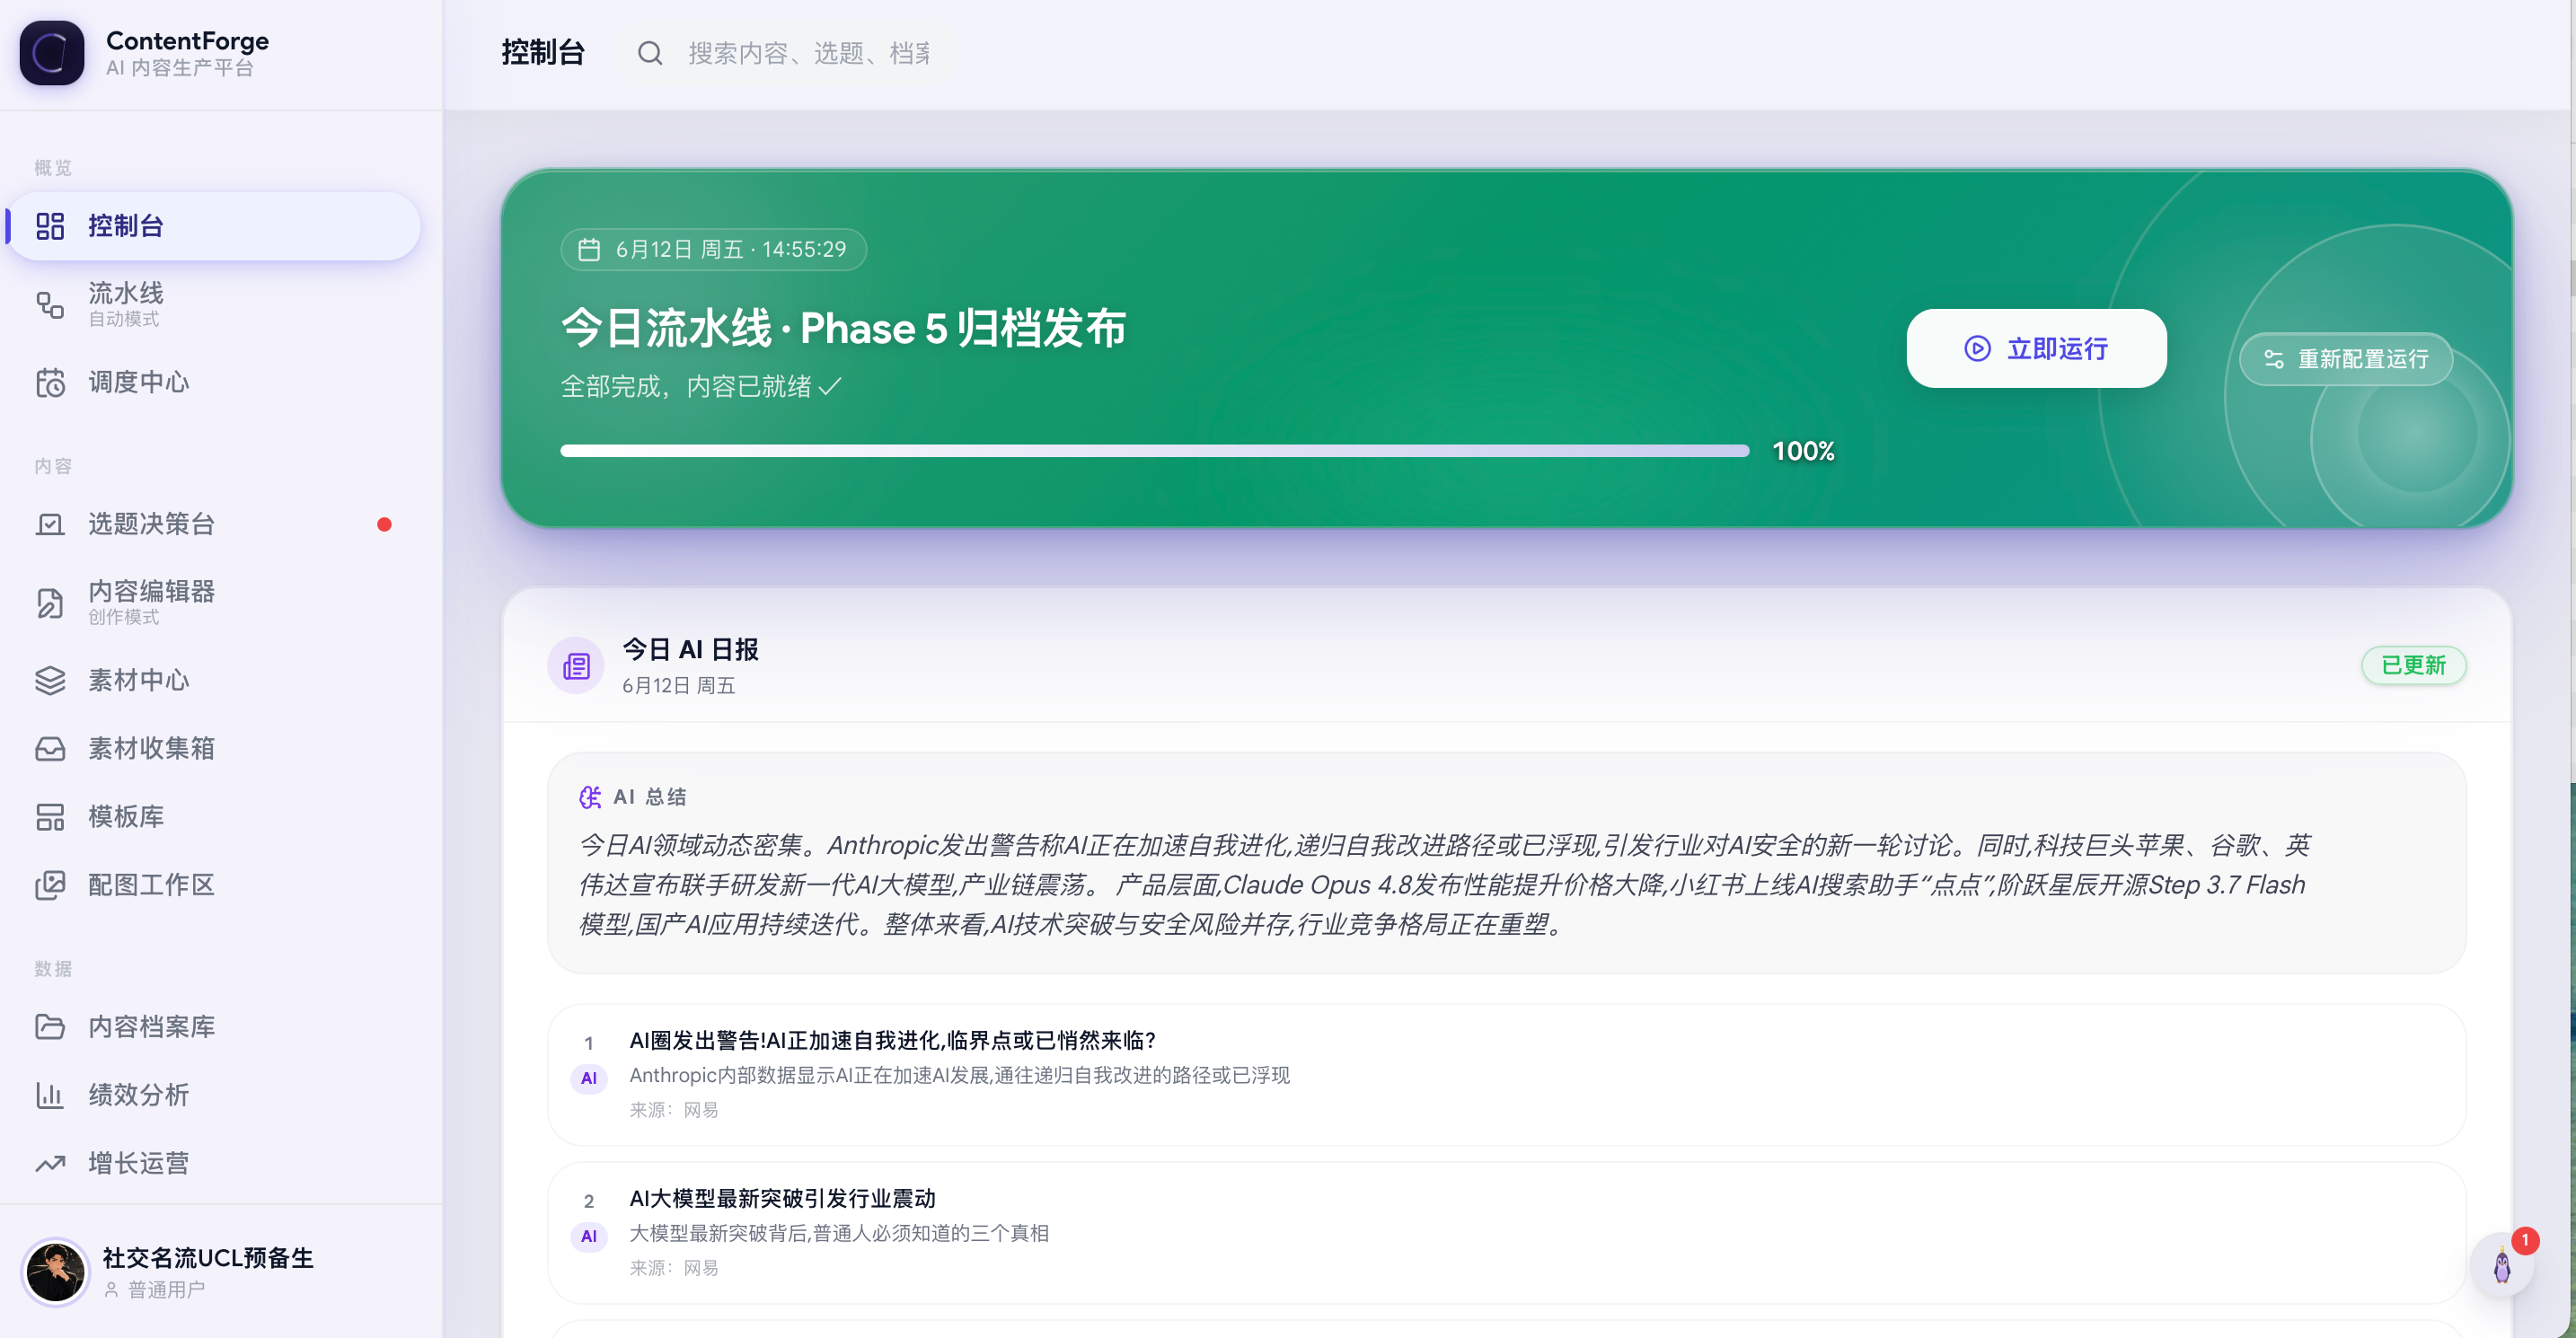Screen dimensions: 2576x1338
Task: Click the calendar icon in date badge
Action: (x=589, y=249)
